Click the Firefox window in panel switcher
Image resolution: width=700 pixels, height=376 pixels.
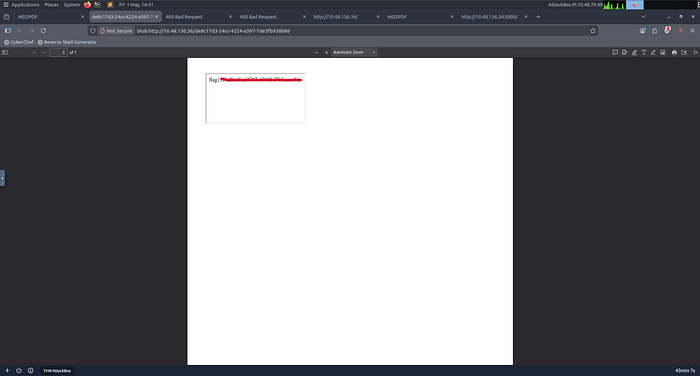point(634,5)
